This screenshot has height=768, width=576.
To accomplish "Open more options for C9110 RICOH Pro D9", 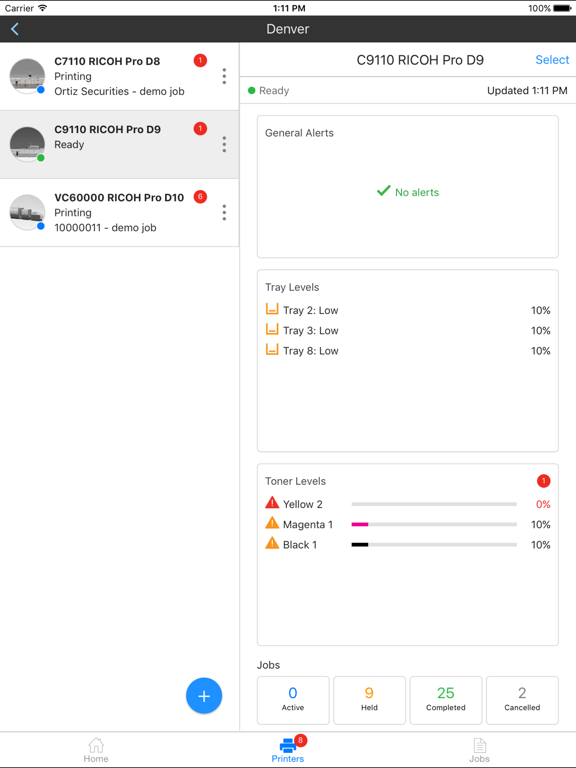I will tap(224, 144).
